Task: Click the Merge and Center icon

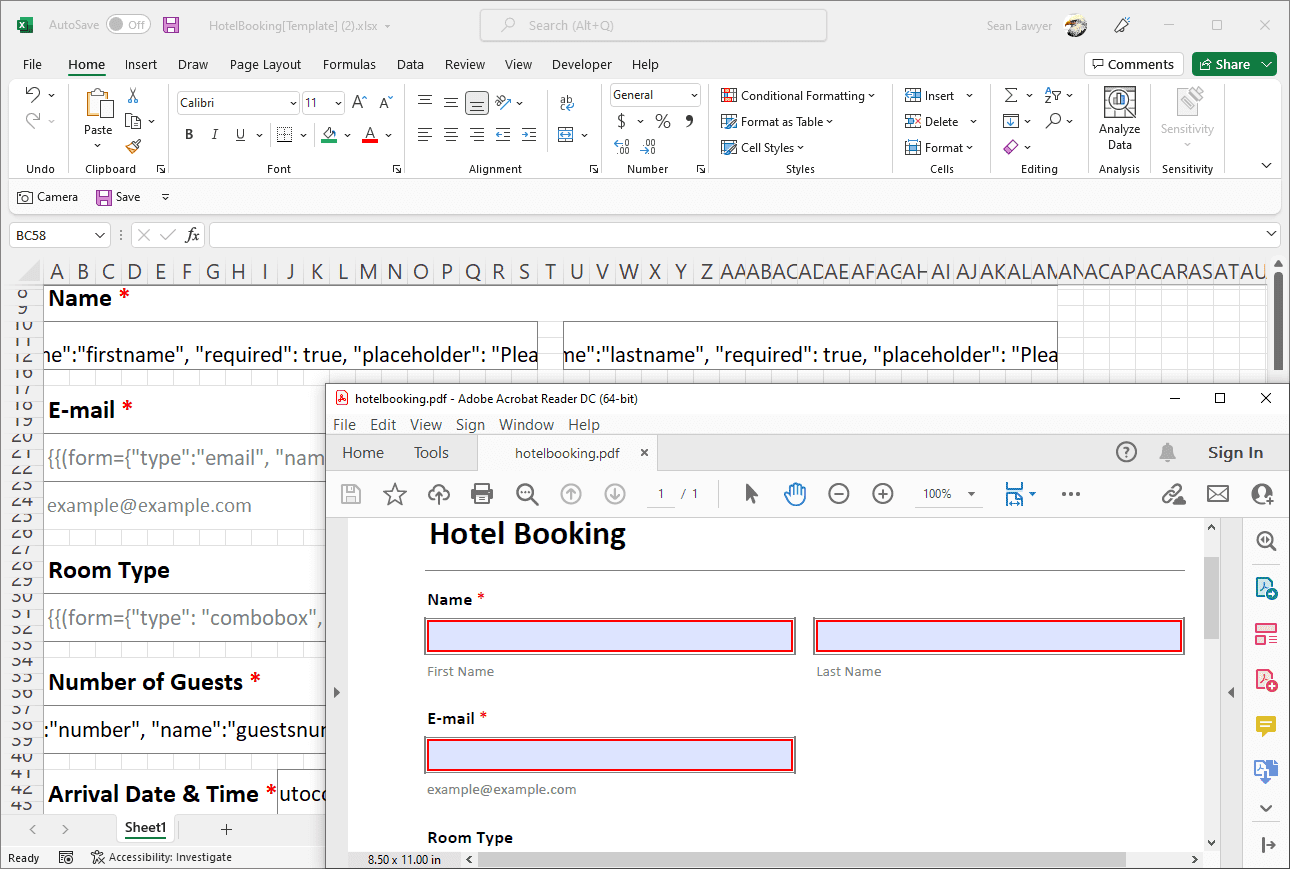Action: click(566, 134)
